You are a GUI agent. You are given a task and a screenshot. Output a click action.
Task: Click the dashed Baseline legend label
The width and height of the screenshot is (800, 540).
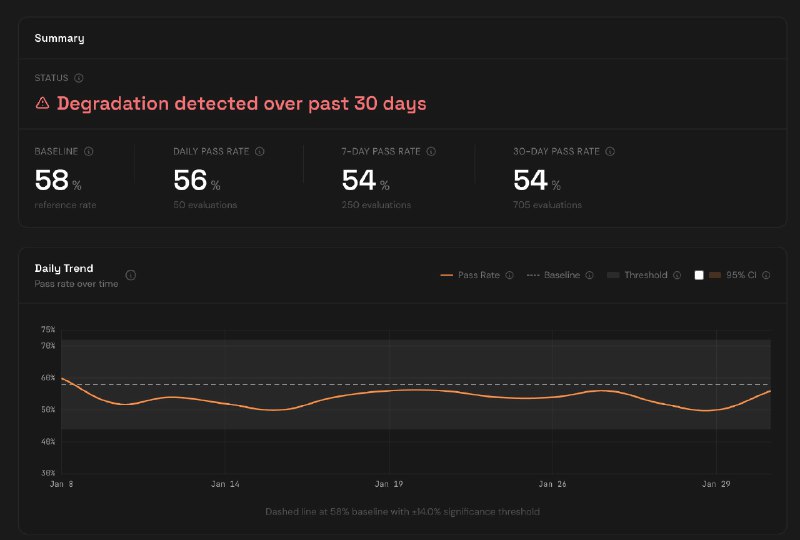[x=561, y=275]
